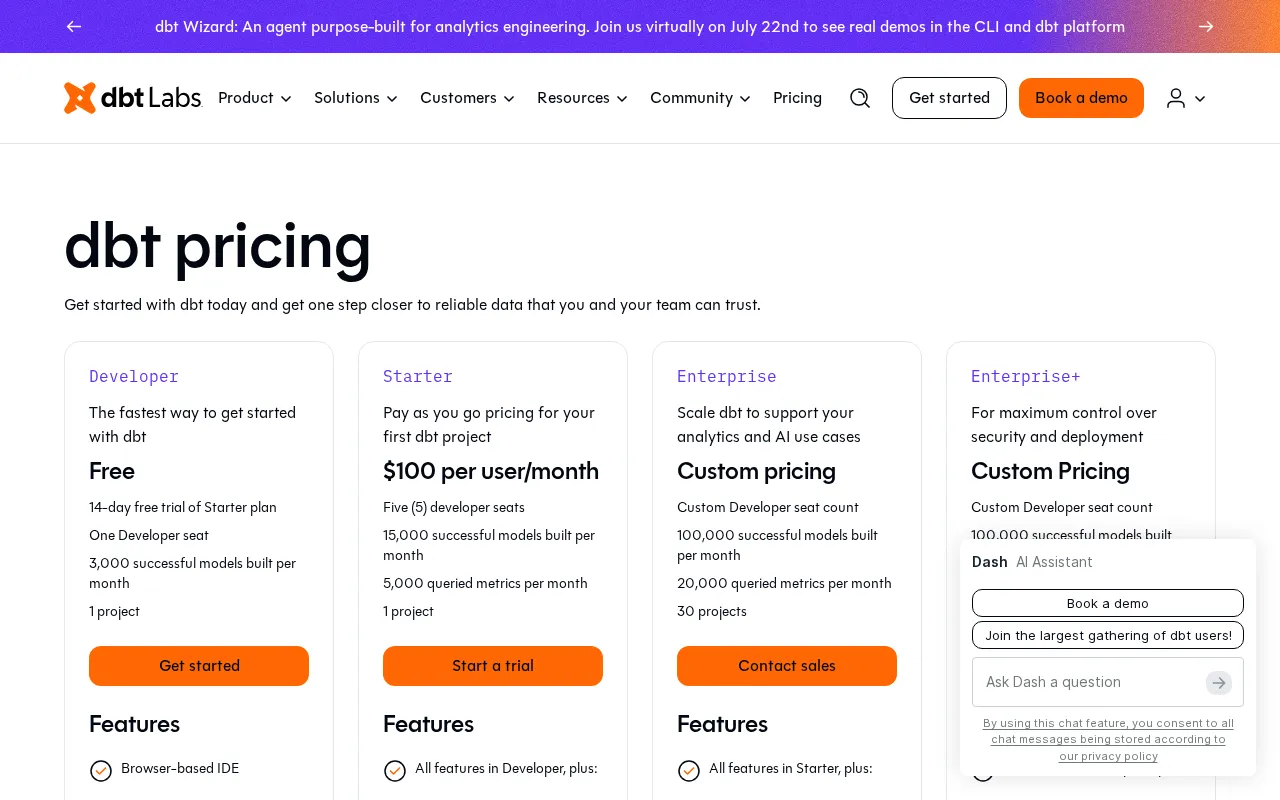This screenshot has width=1280, height=800.
Task: Click 20,000 queried metrics per month
Action: point(784,584)
